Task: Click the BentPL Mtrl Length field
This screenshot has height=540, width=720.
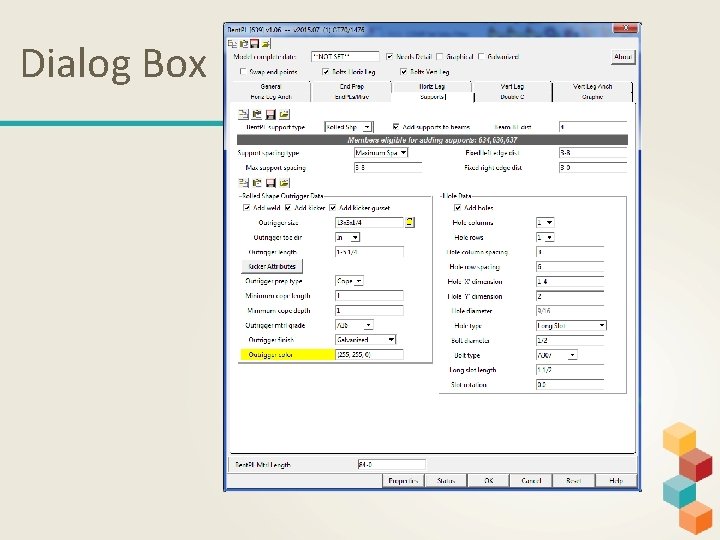Action: tap(391, 465)
